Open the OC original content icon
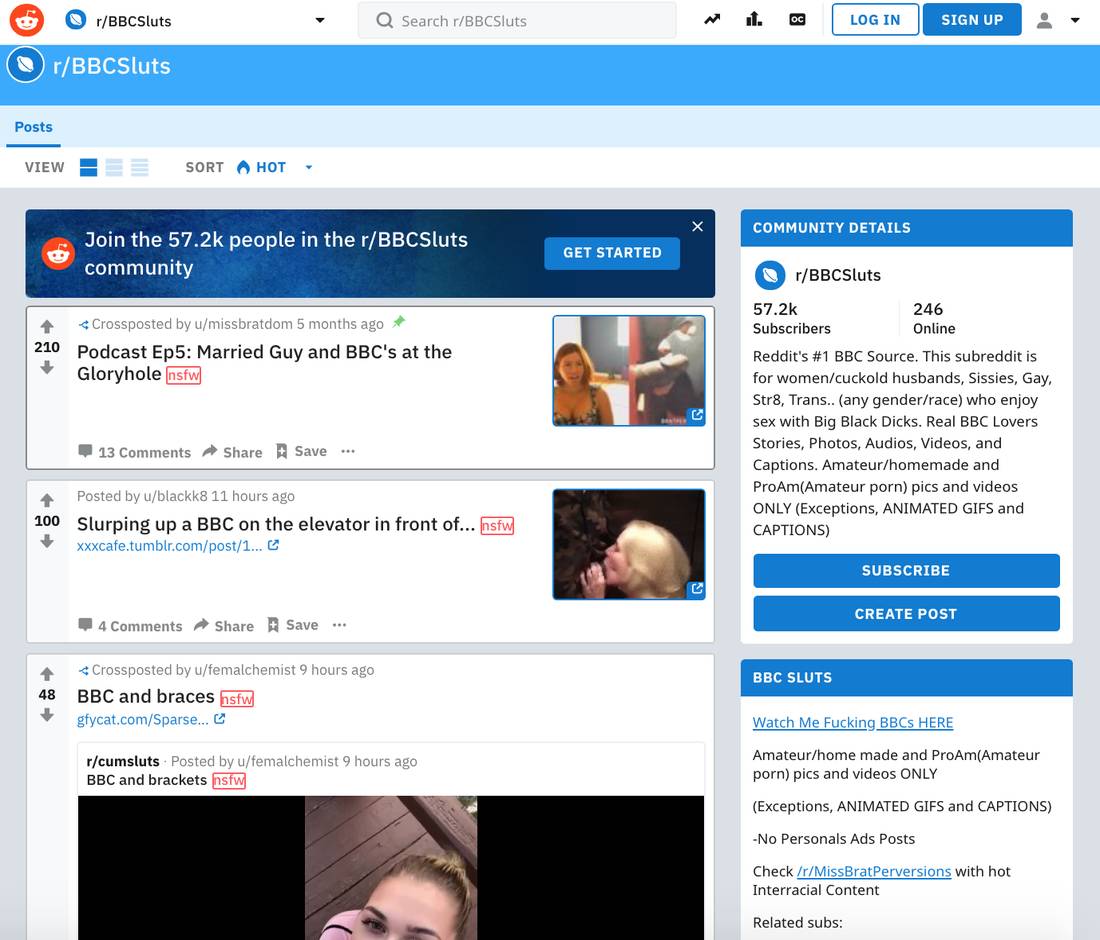Screen dimensions: 1100x940 797,20
